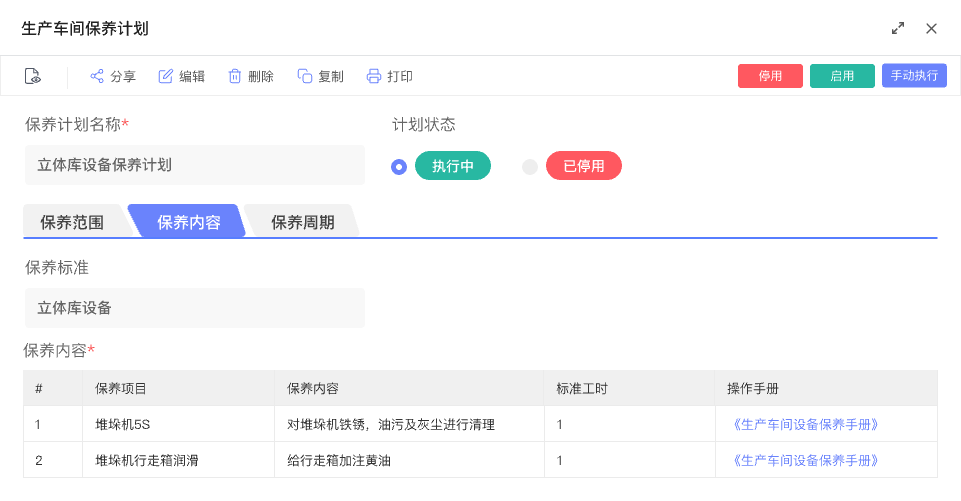The height and width of the screenshot is (501, 961).
Task: Switch to the 保养周期 tab
Action: click(302, 222)
